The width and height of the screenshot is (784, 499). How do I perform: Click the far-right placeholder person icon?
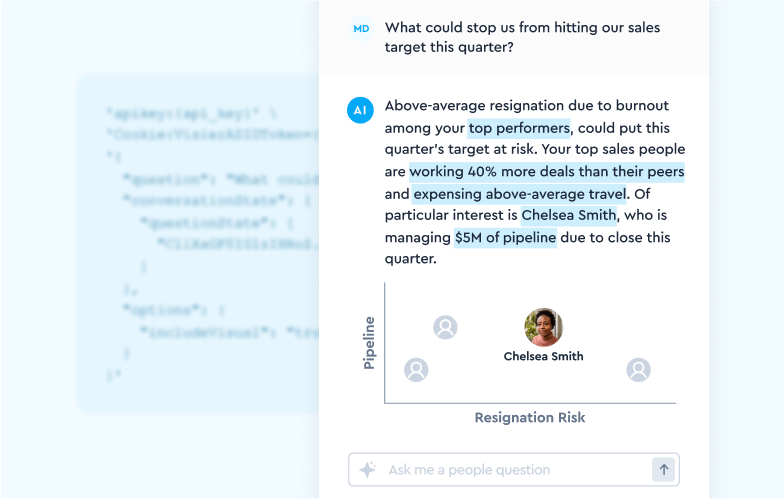tap(638, 370)
